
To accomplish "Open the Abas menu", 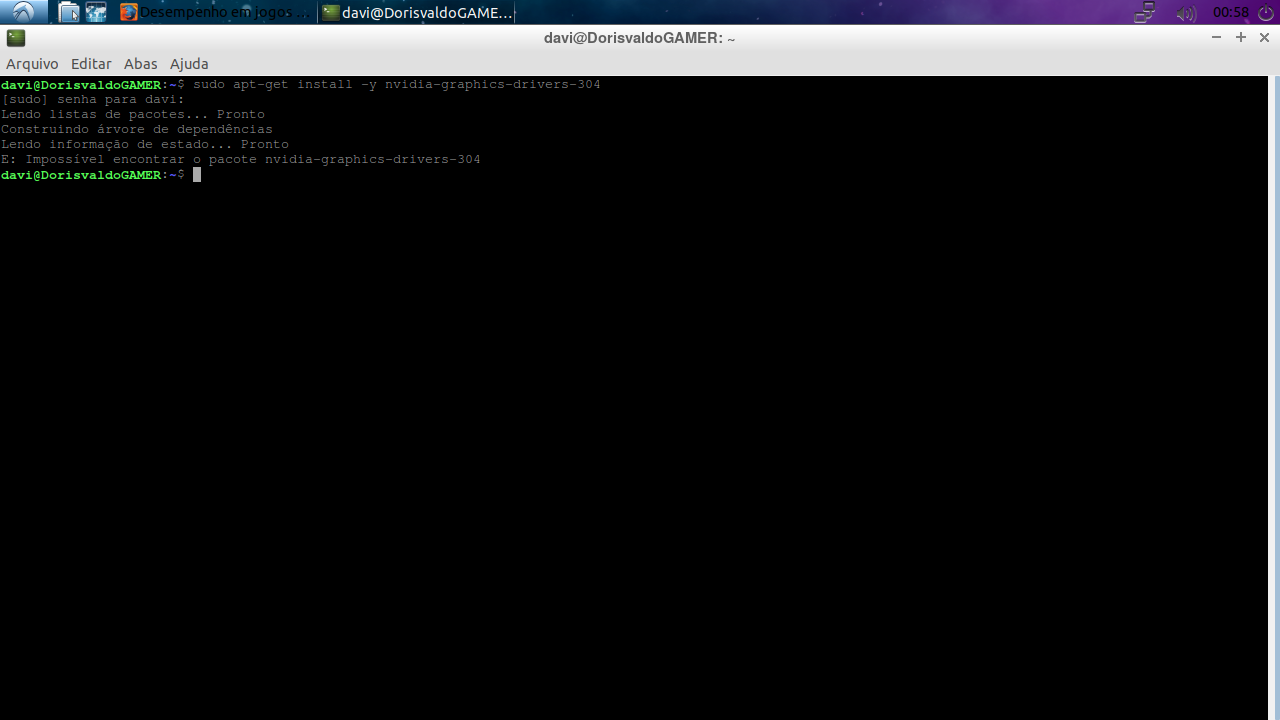I will pyautogui.click(x=140, y=64).
